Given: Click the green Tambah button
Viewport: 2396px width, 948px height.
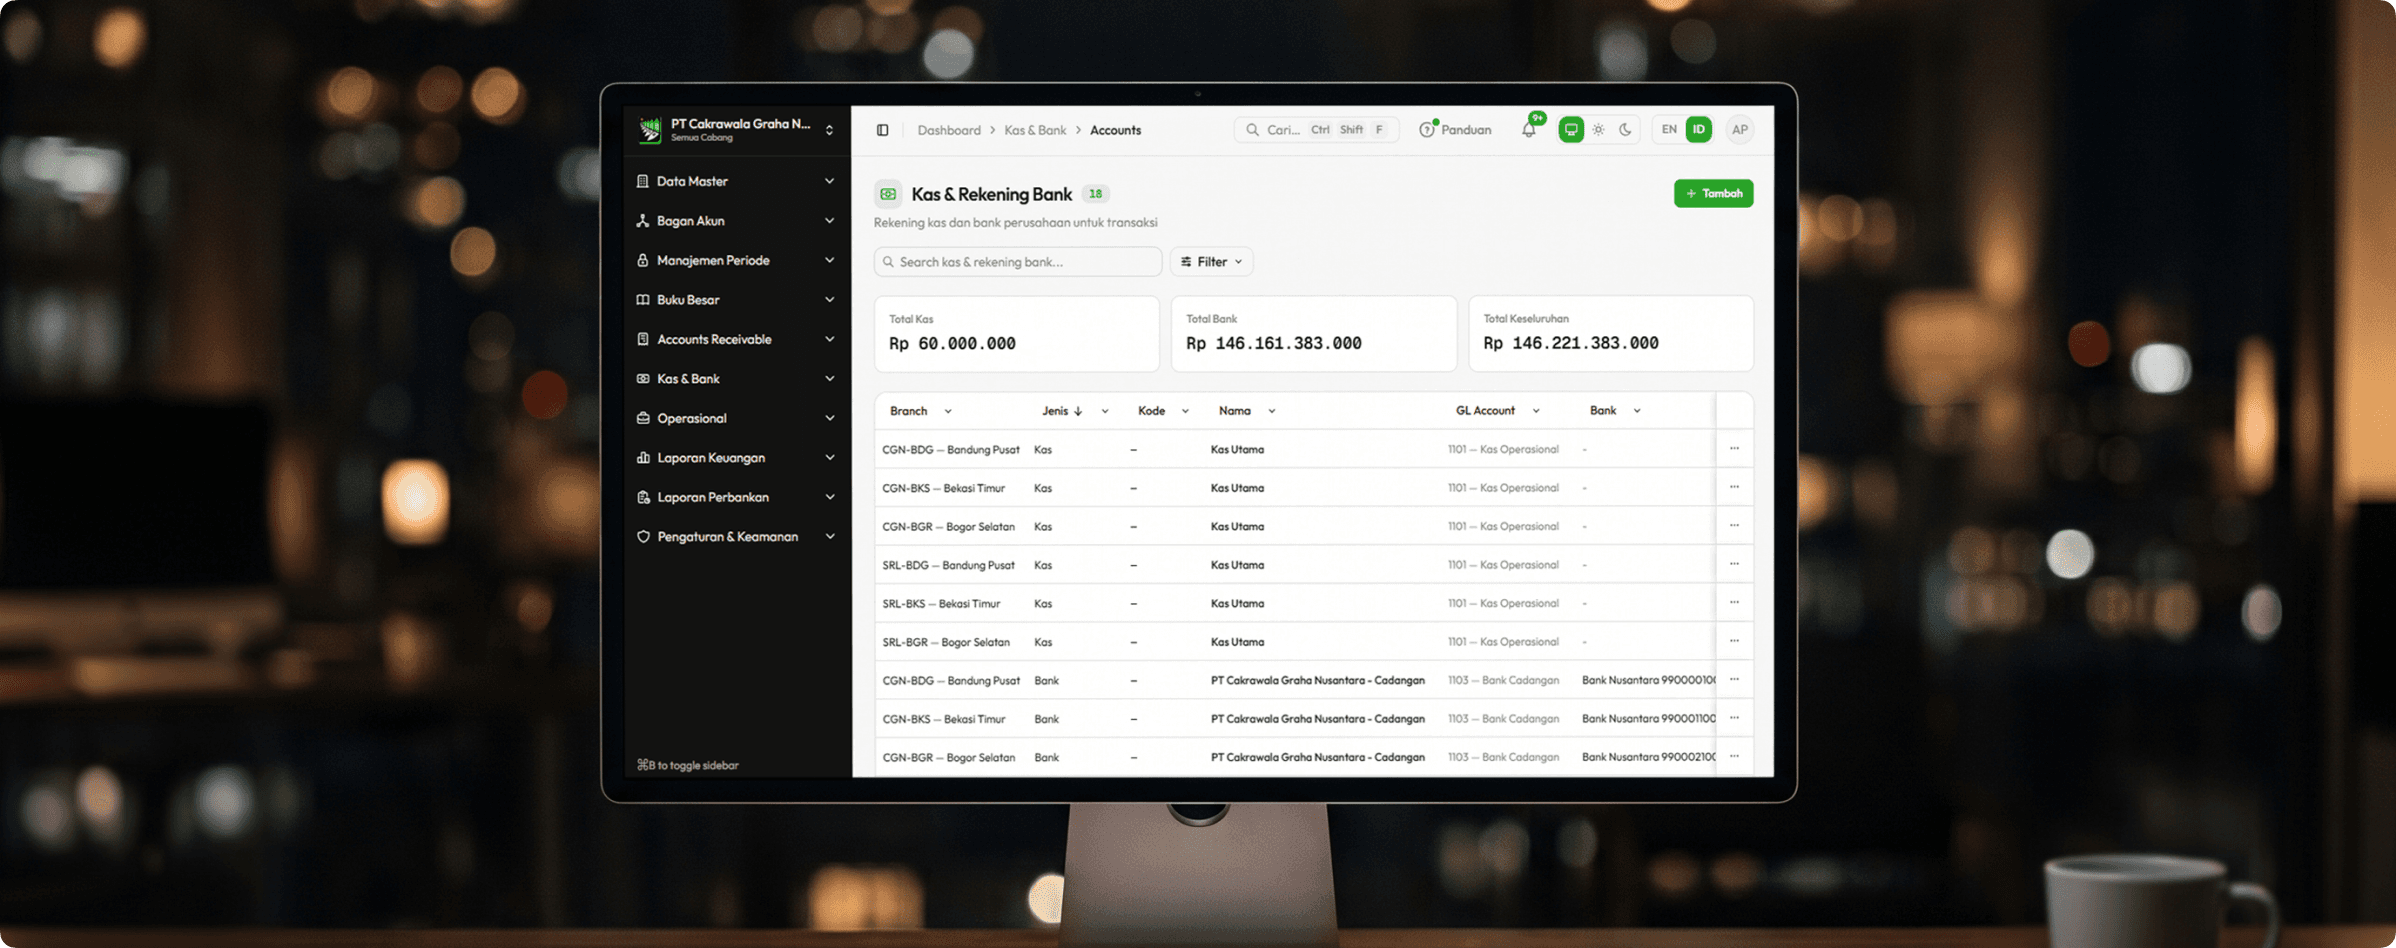Looking at the screenshot, I should point(1713,194).
